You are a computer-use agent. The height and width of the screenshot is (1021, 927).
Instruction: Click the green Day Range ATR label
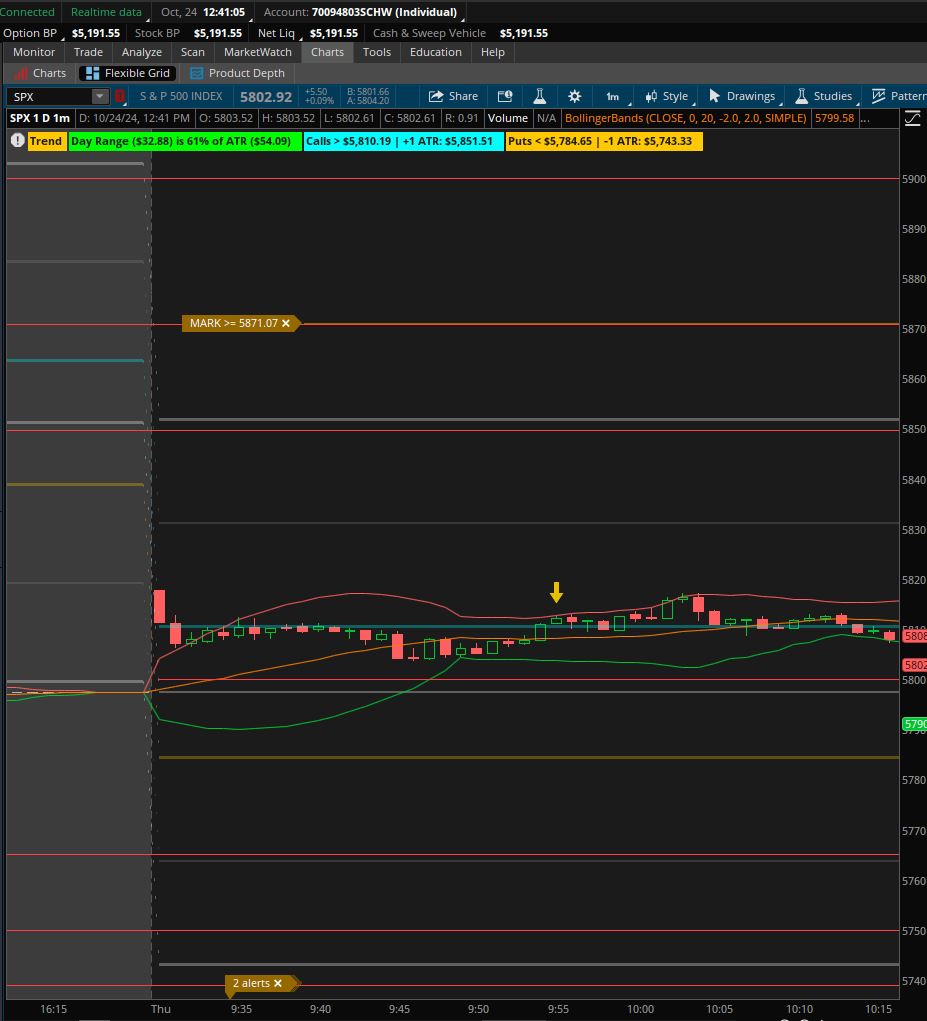[x=185, y=141]
